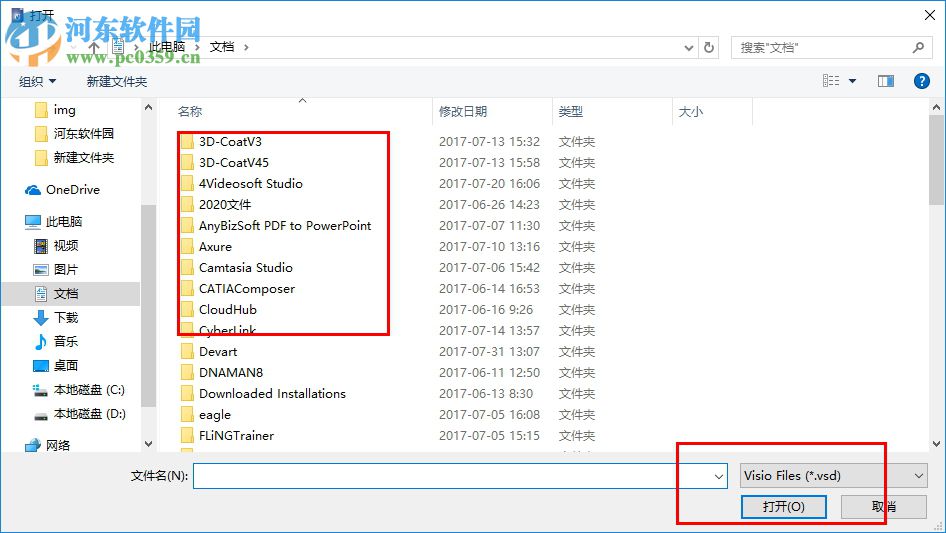Click the navigation pane scroll down arrow
This screenshot has height=533, width=946.
[x=148, y=444]
